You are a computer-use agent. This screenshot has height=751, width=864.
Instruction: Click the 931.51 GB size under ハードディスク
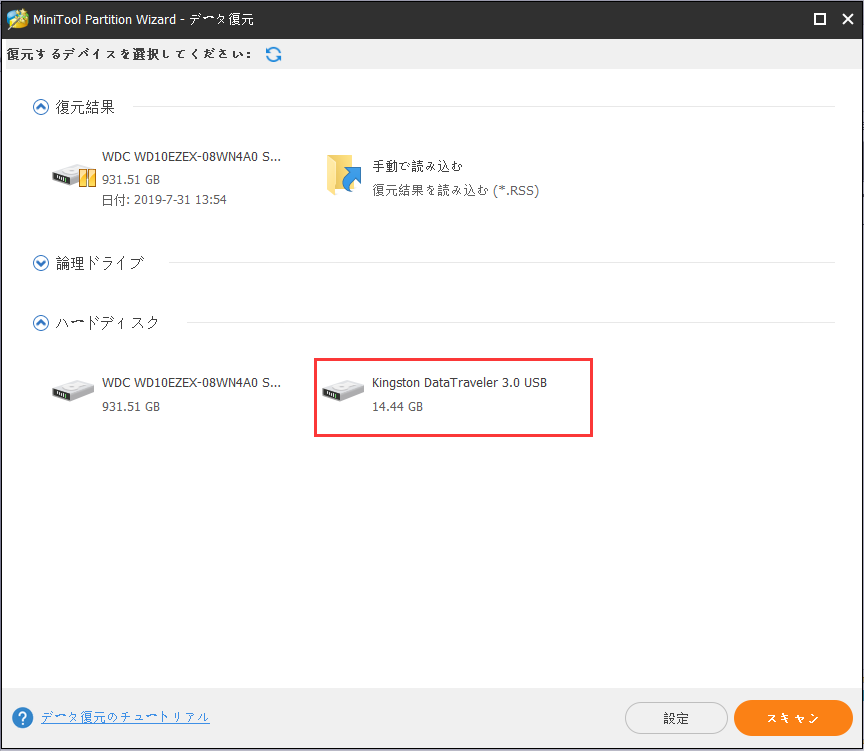[131, 407]
